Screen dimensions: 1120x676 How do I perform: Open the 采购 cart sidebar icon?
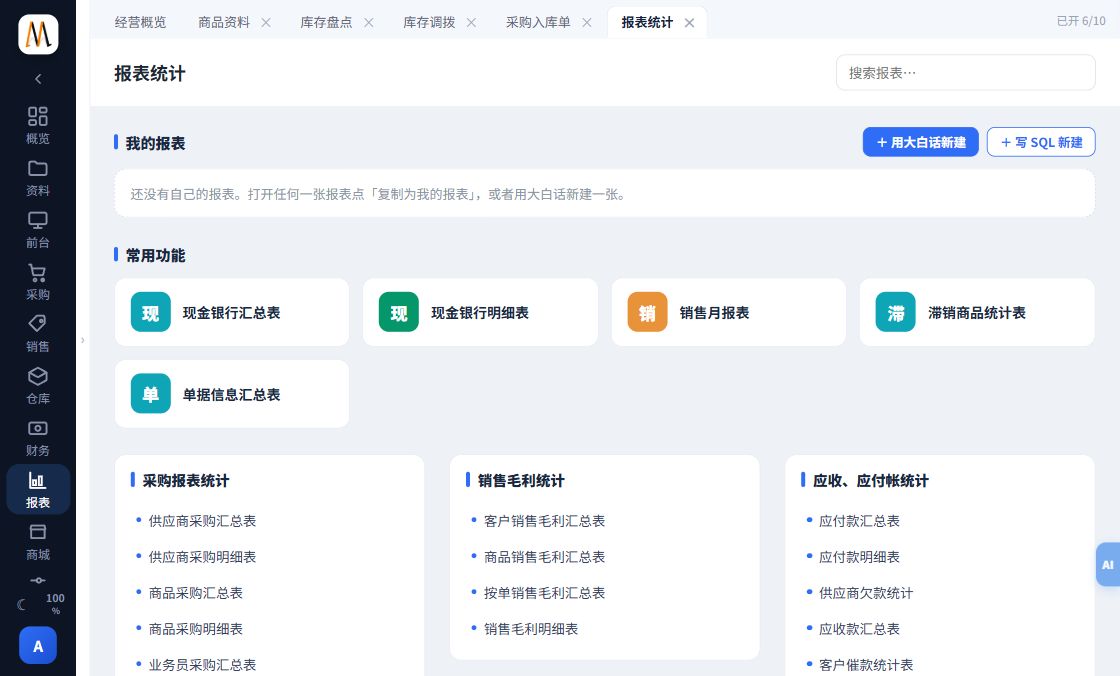click(38, 282)
